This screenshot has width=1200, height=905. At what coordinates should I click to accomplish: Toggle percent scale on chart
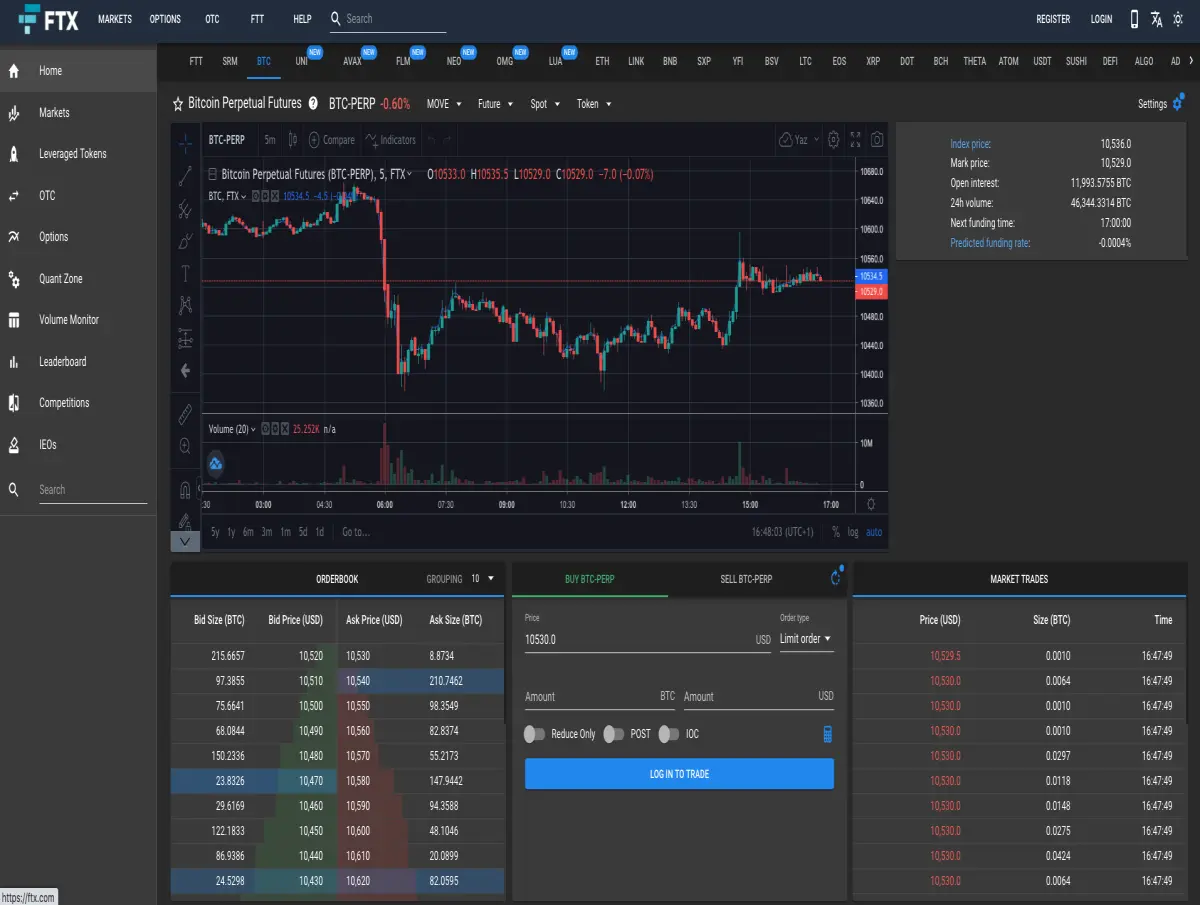pos(836,532)
